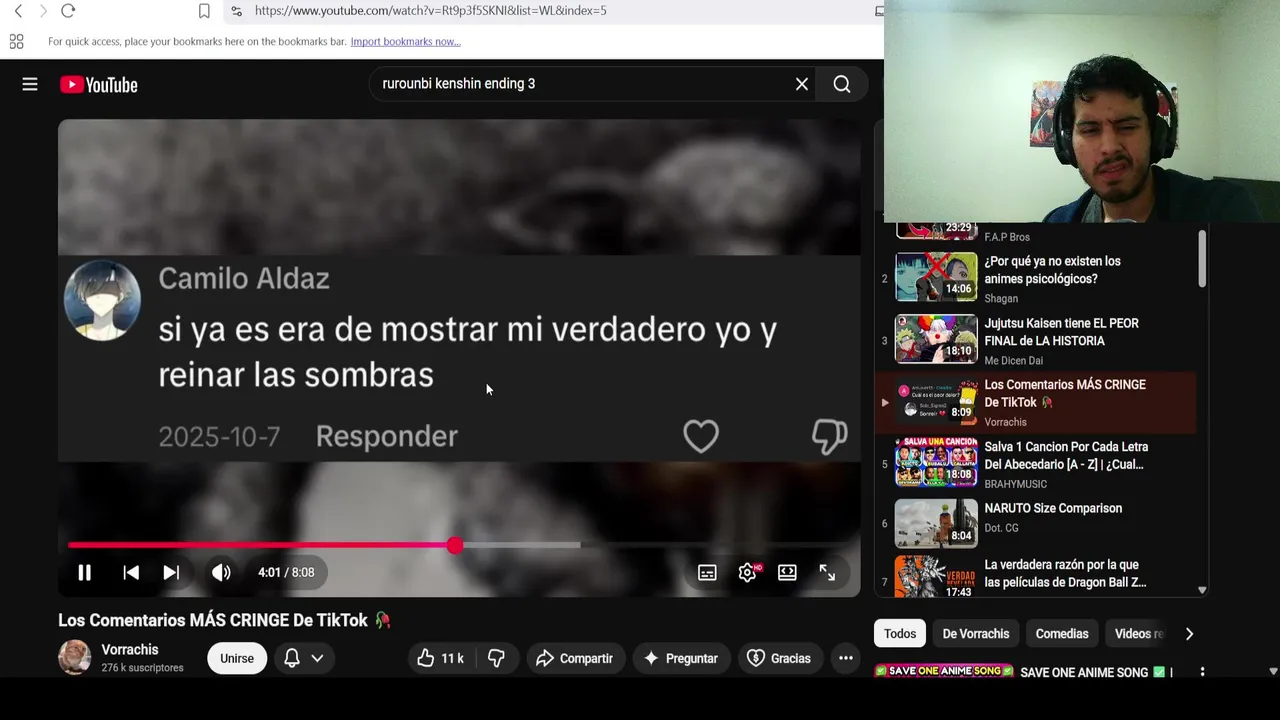Select the Comedias chip
This screenshot has width=1280, height=720.
(1062, 634)
